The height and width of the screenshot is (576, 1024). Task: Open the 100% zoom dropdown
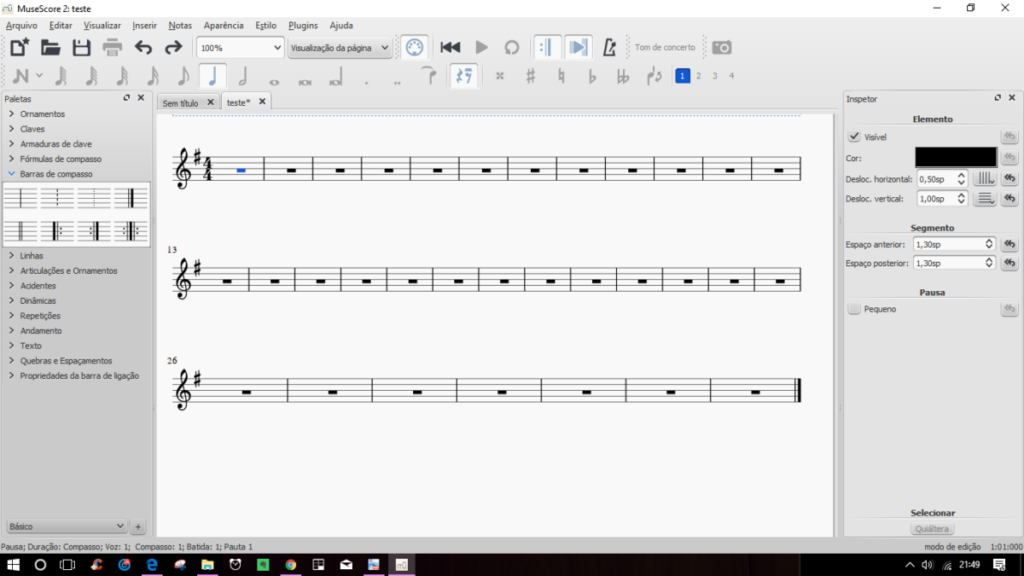click(x=240, y=47)
